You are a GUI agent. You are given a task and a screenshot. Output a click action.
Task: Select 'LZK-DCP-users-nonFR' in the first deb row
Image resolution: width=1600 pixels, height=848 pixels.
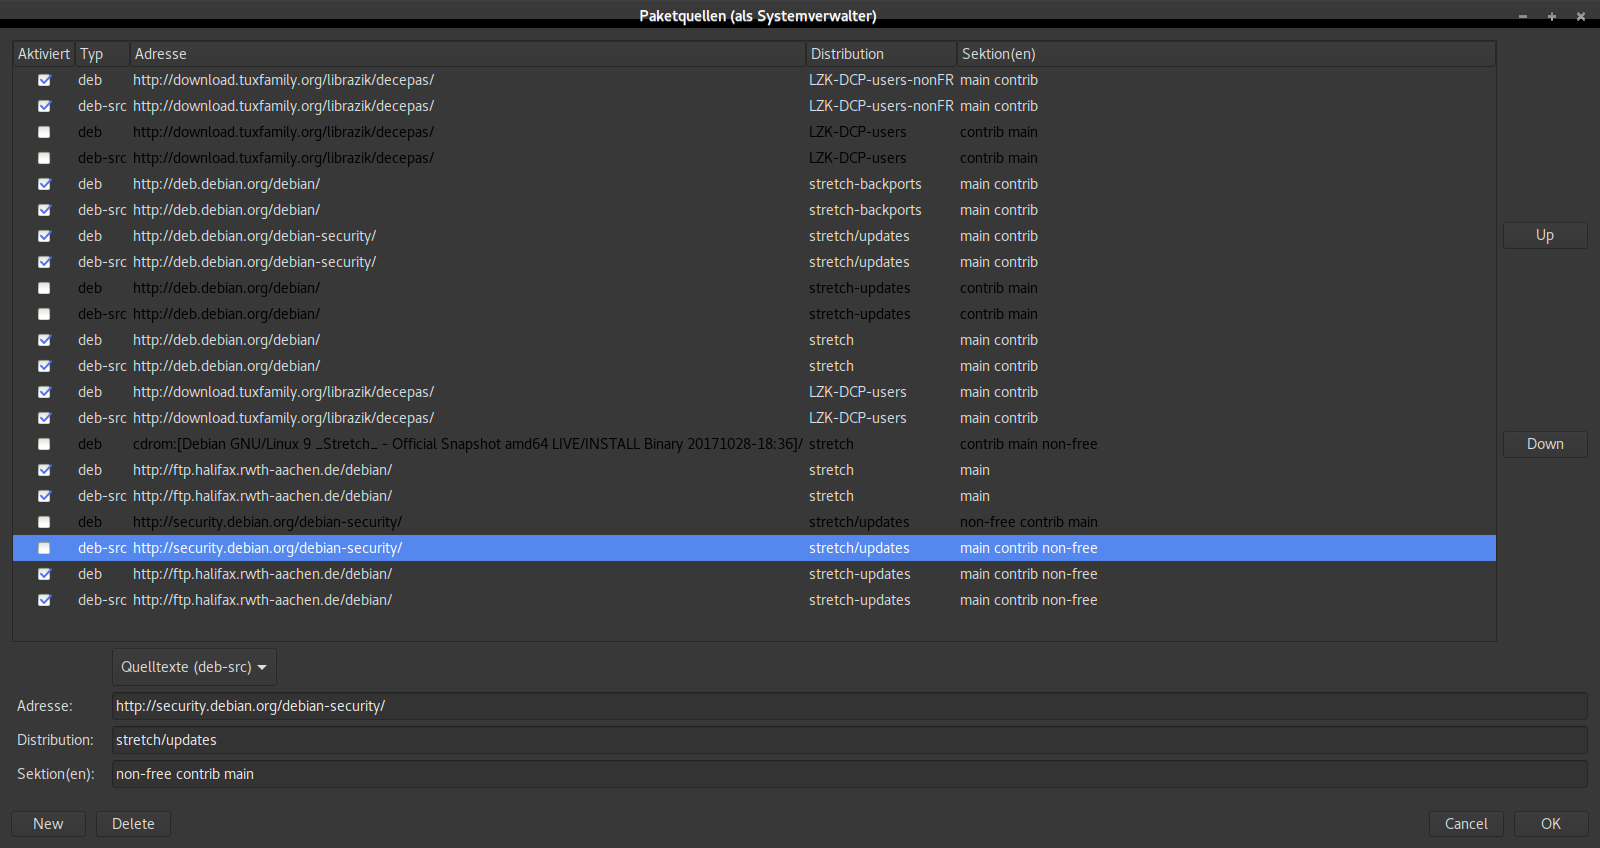[881, 80]
